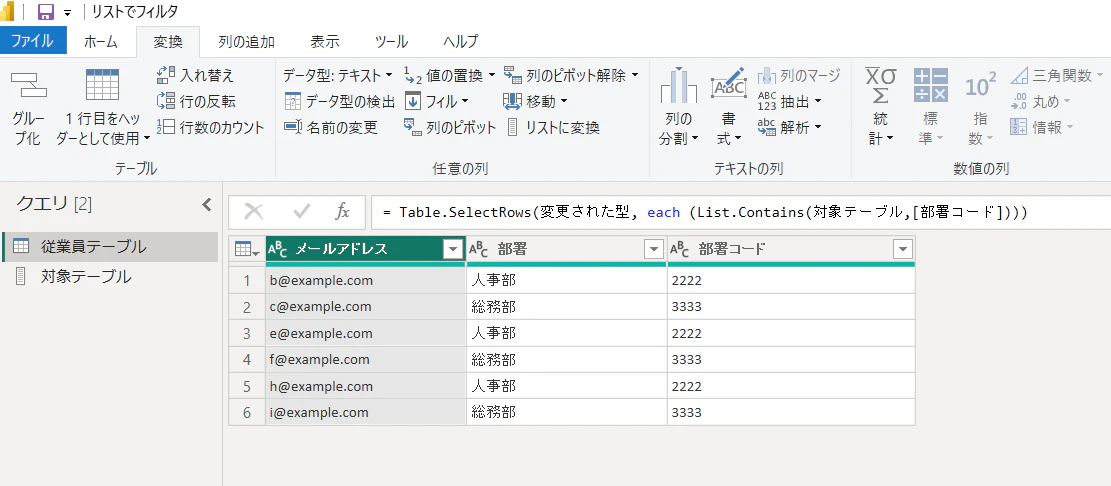Click 2222 cell in row 5
The image size is (1111, 486).
(791, 386)
